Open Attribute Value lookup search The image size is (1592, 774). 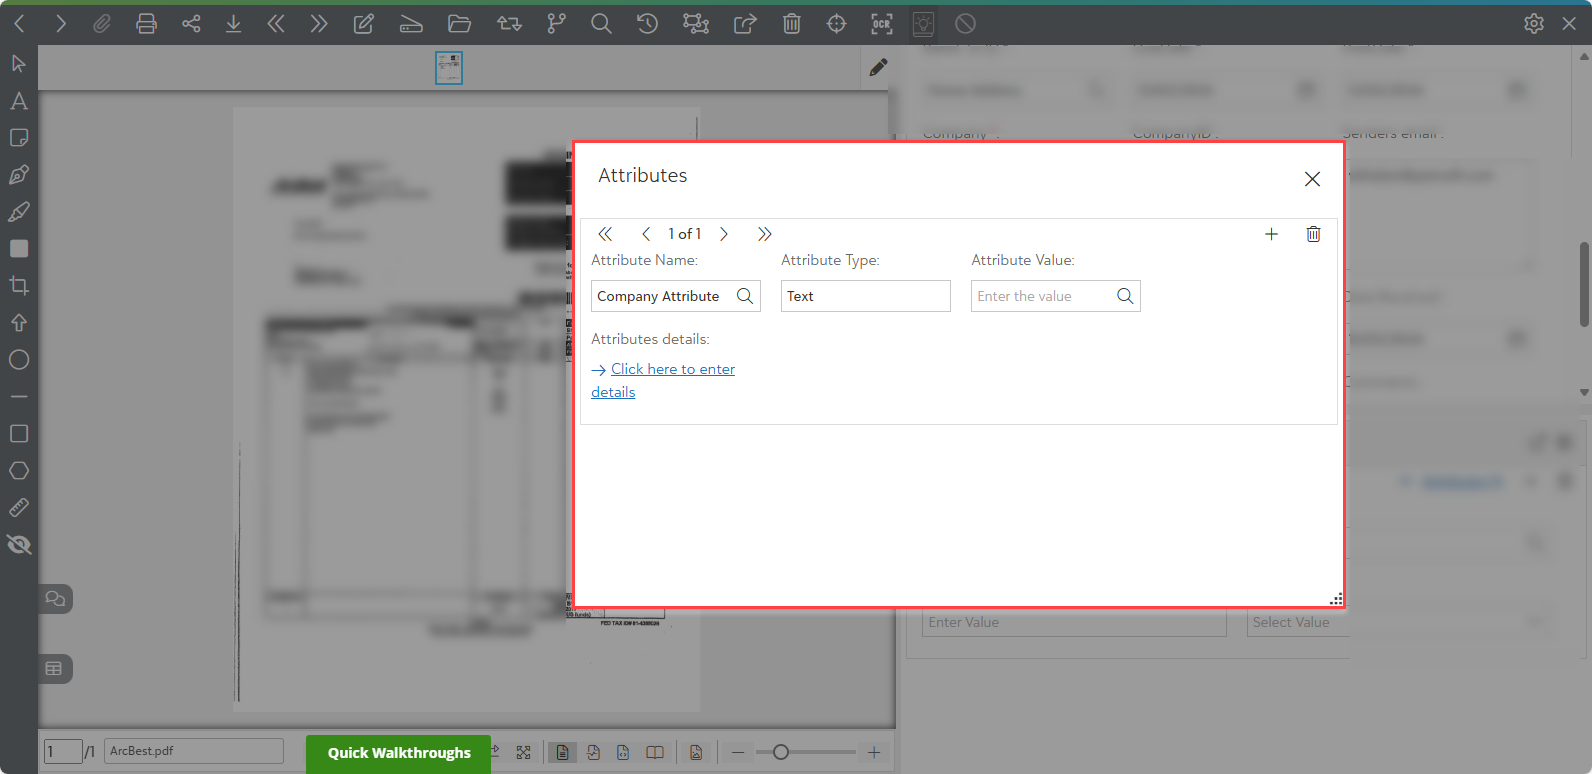click(x=1125, y=296)
